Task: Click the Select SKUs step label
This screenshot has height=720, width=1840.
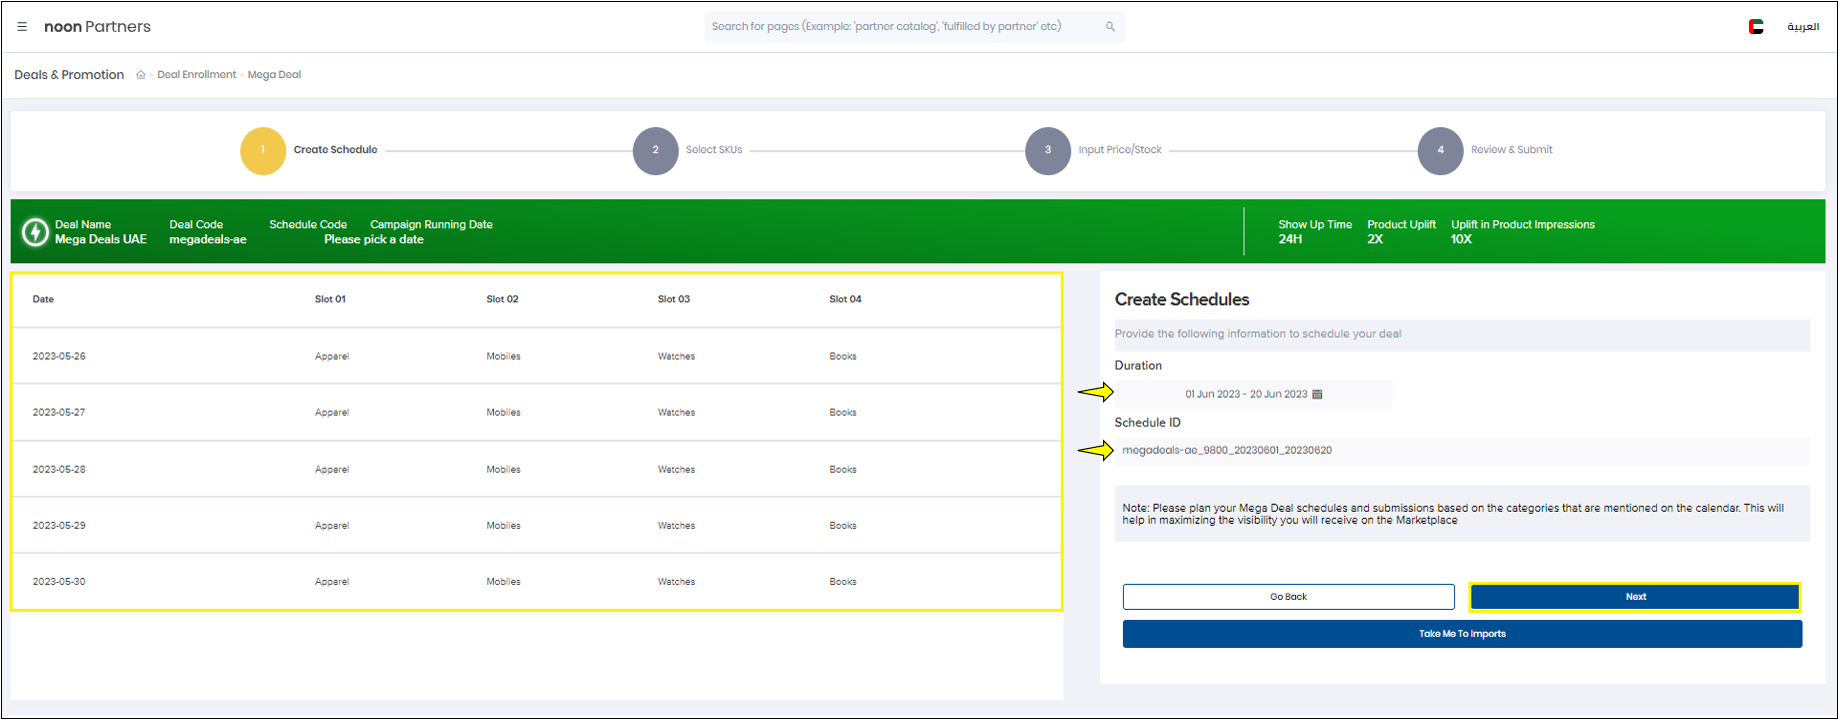Action: (x=714, y=150)
